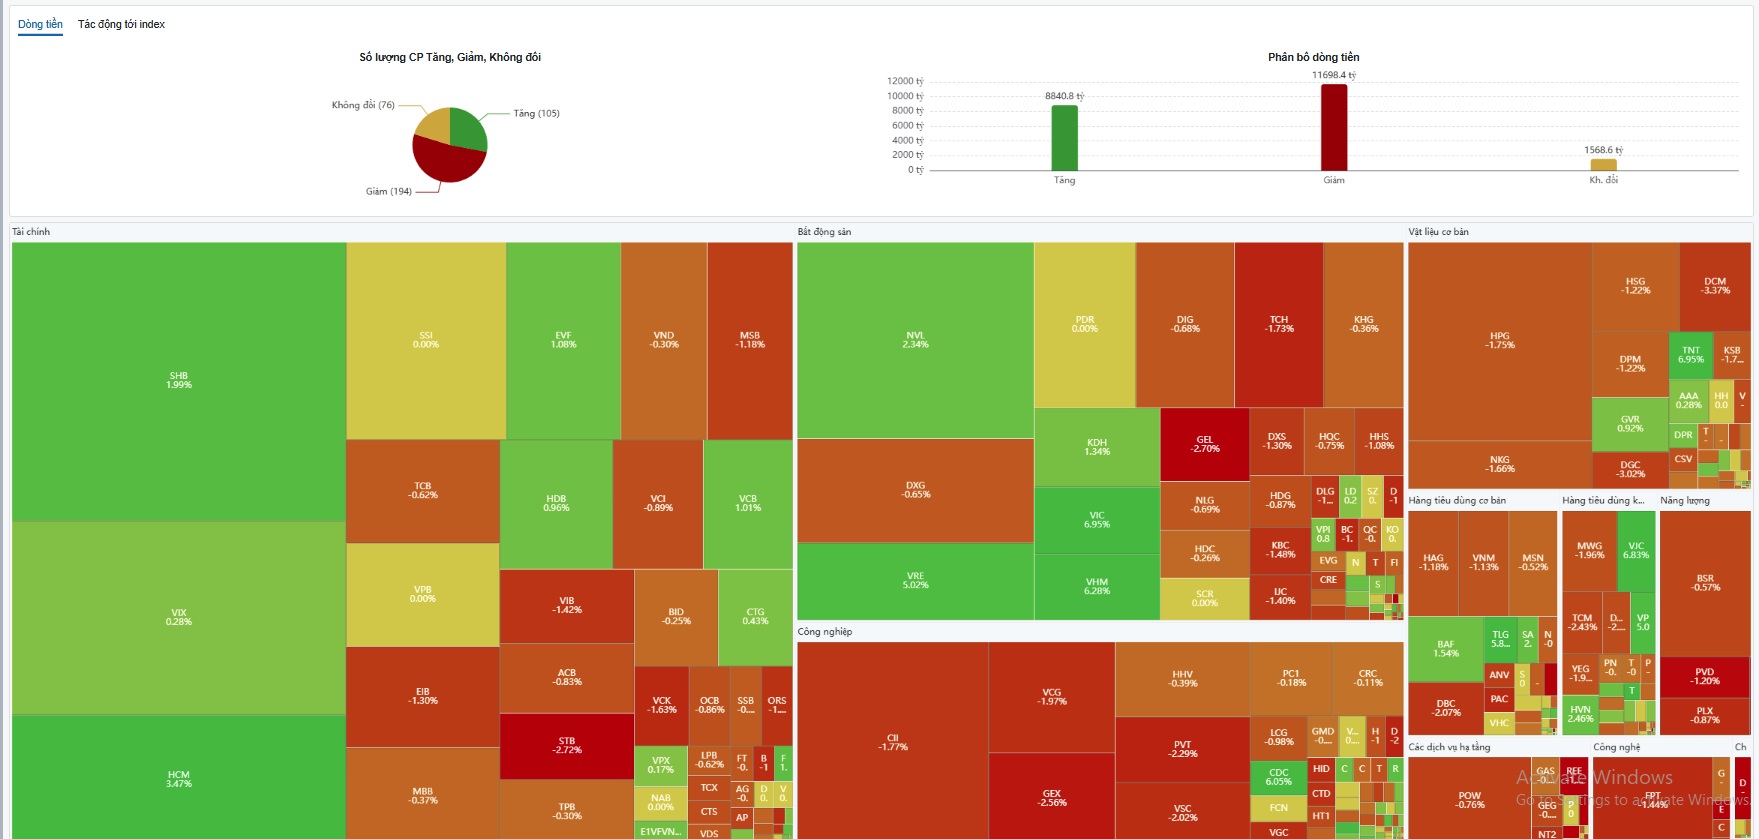Select the STB -2.72% tile

point(566,745)
